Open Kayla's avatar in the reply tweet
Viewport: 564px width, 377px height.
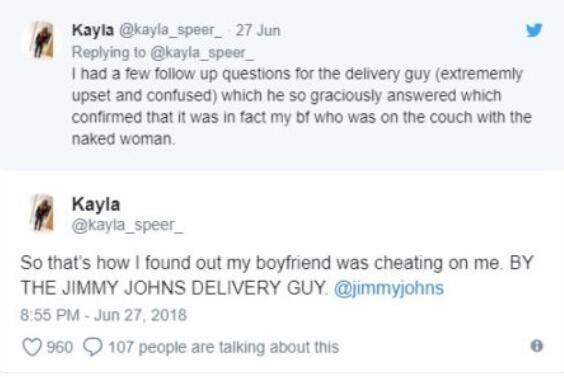coord(43,40)
